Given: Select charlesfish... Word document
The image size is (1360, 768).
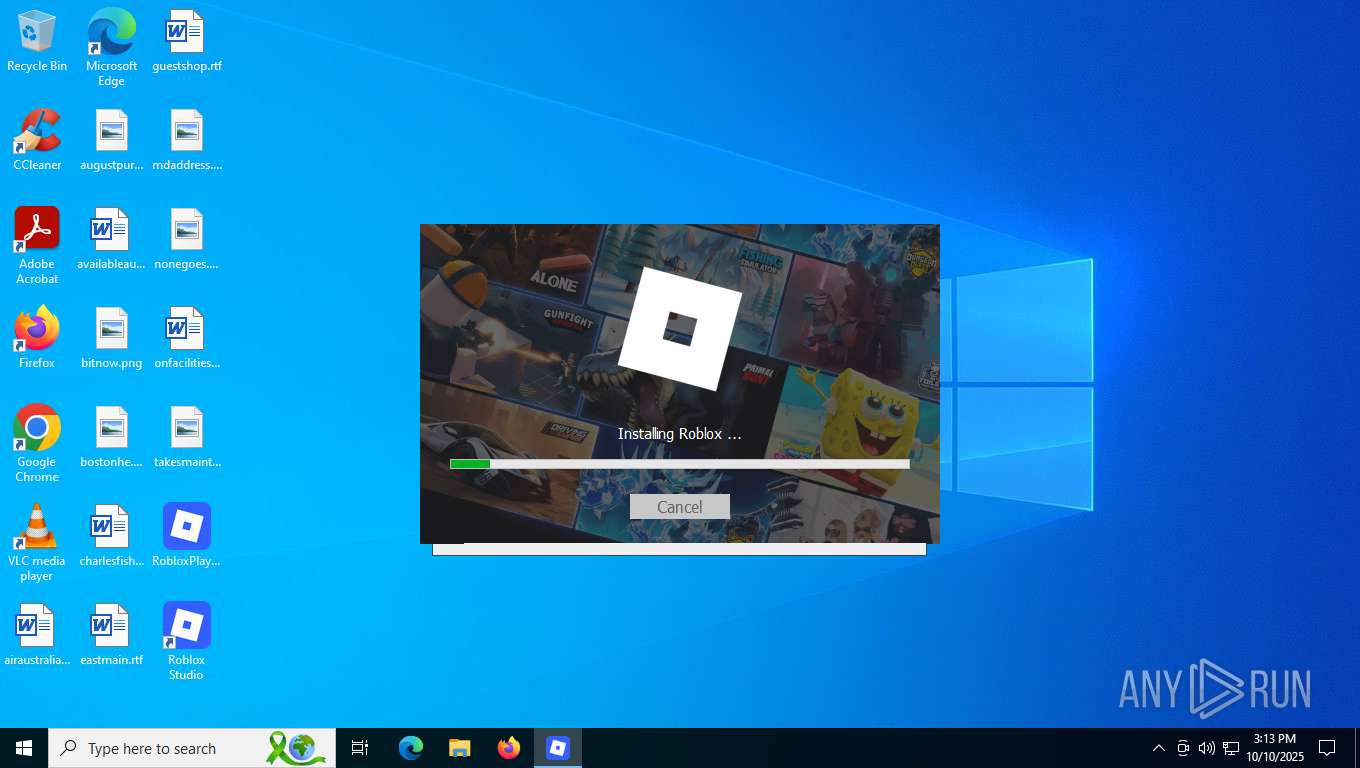Looking at the screenshot, I should [x=111, y=536].
